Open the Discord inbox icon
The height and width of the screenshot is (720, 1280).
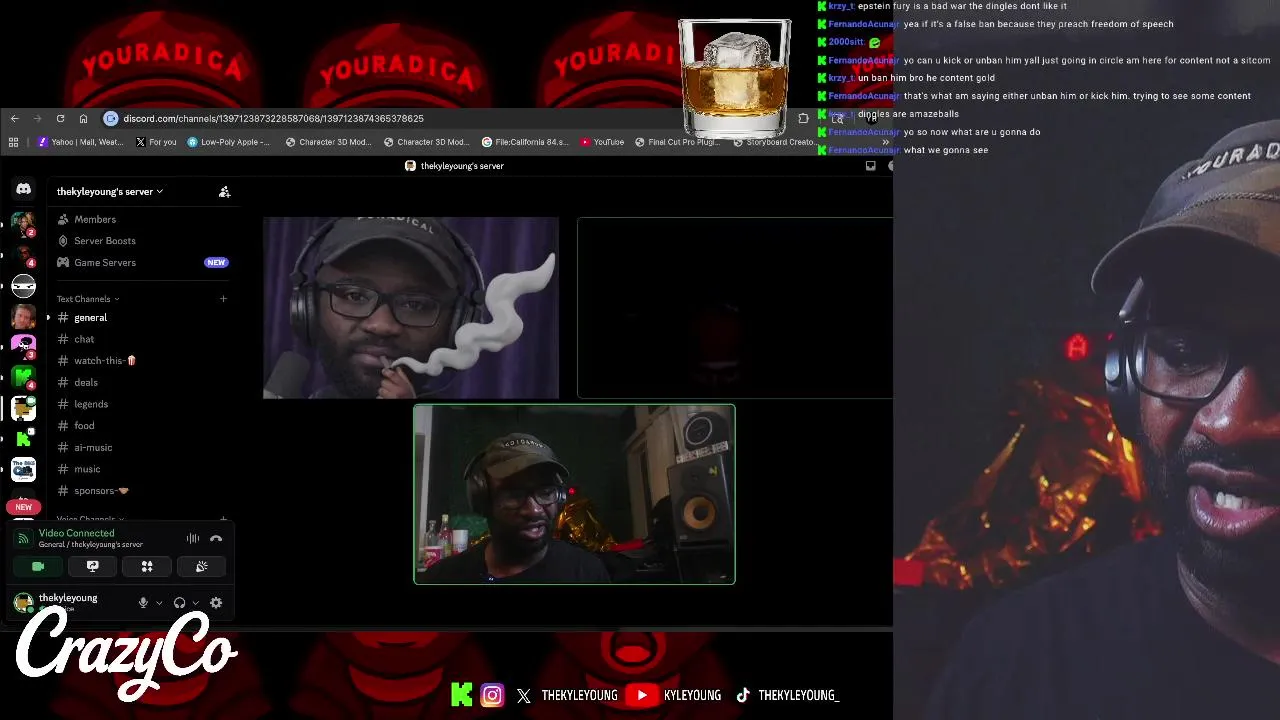[x=870, y=166]
